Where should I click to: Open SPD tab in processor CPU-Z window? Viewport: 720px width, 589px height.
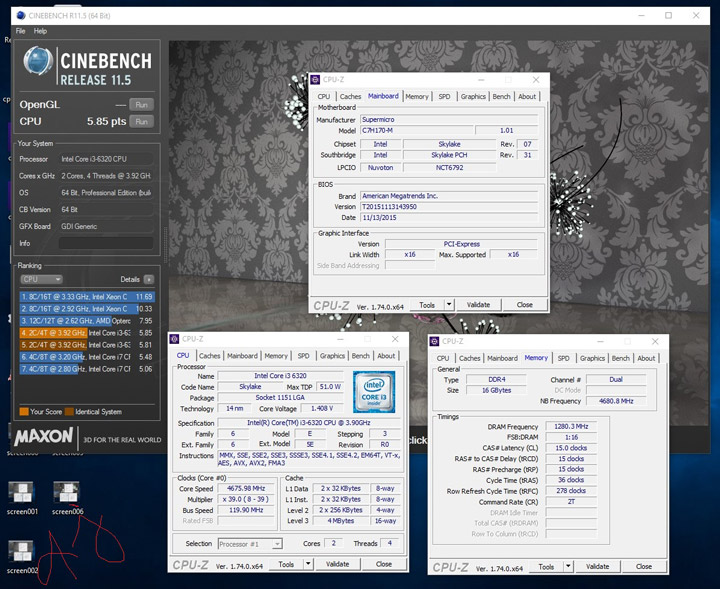(304, 356)
